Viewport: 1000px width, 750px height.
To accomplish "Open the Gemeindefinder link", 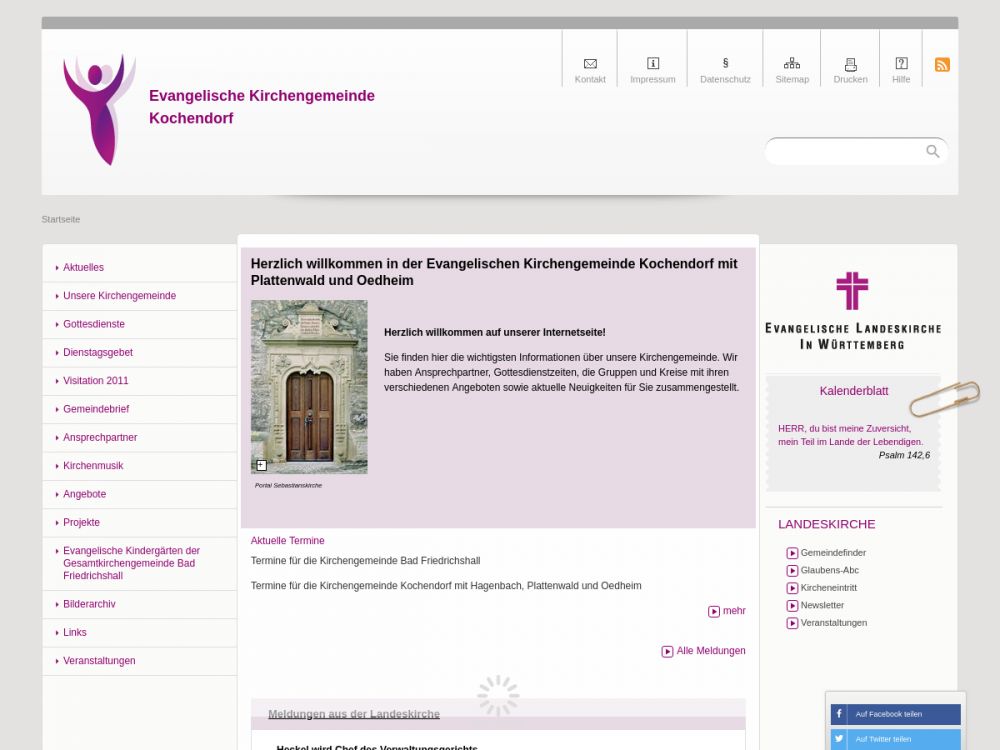I will point(833,553).
